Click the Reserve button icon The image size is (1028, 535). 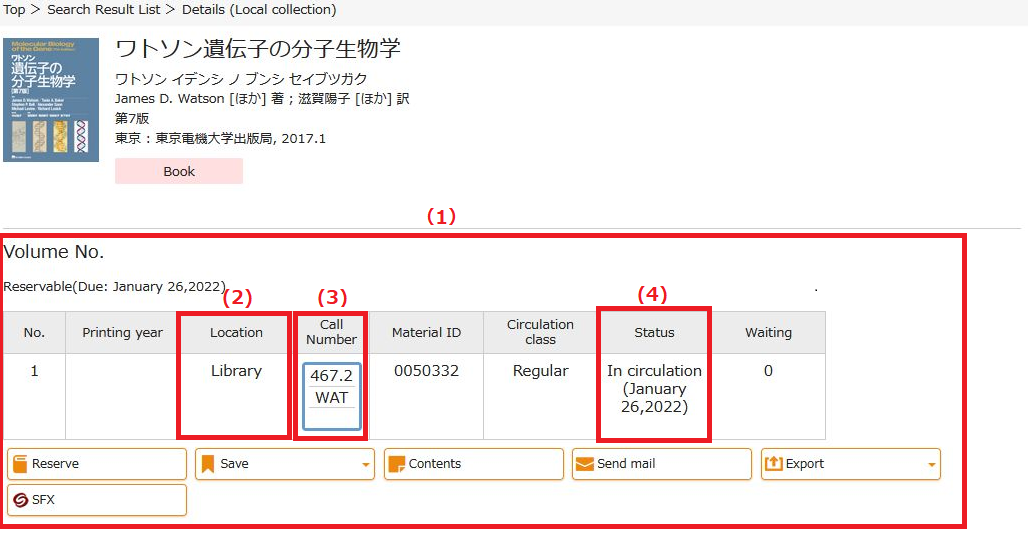(x=20, y=464)
